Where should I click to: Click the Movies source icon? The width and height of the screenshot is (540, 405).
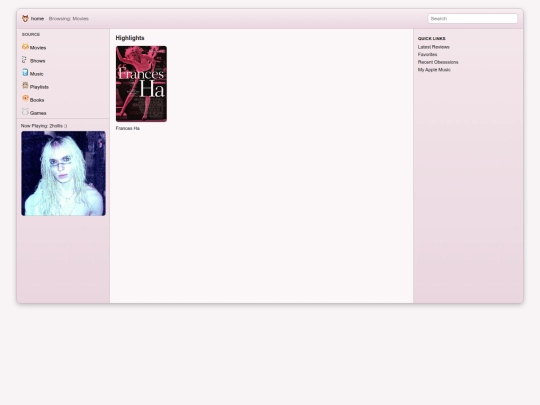click(25, 46)
